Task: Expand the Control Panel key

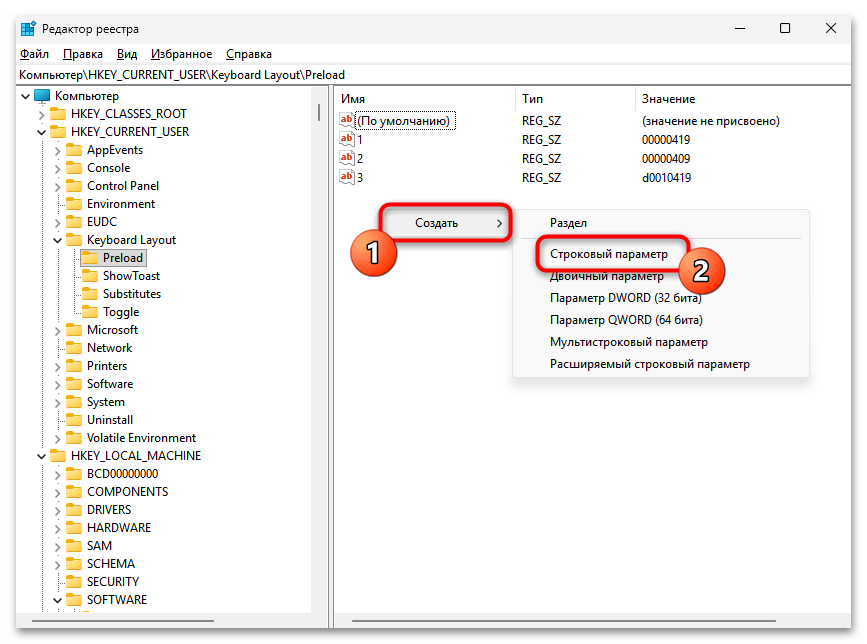Action: pos(58,186)
